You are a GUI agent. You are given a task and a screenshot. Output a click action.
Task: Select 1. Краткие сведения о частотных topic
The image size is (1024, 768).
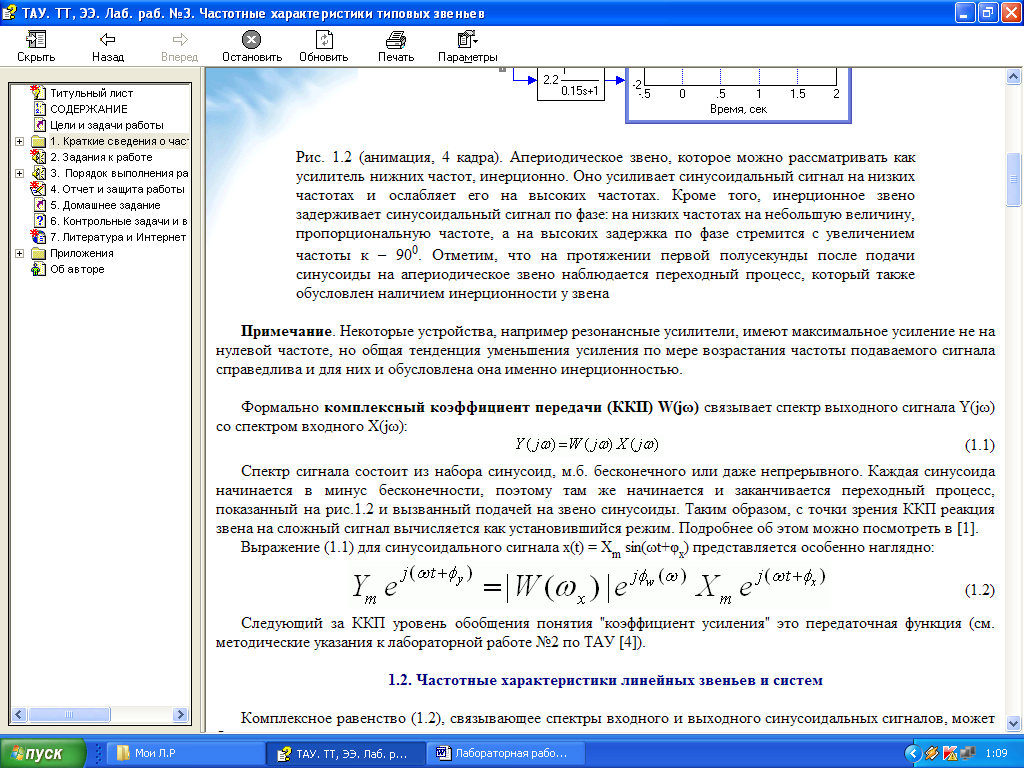[119, 141]
